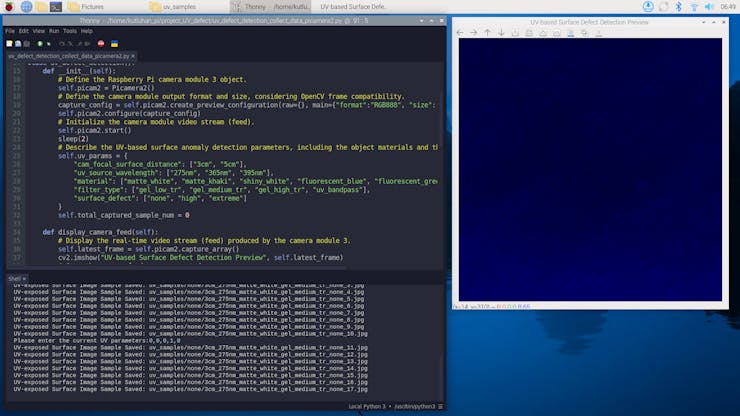
Task: Click the Step into debugger icon
Action: (x=70, y=44)
